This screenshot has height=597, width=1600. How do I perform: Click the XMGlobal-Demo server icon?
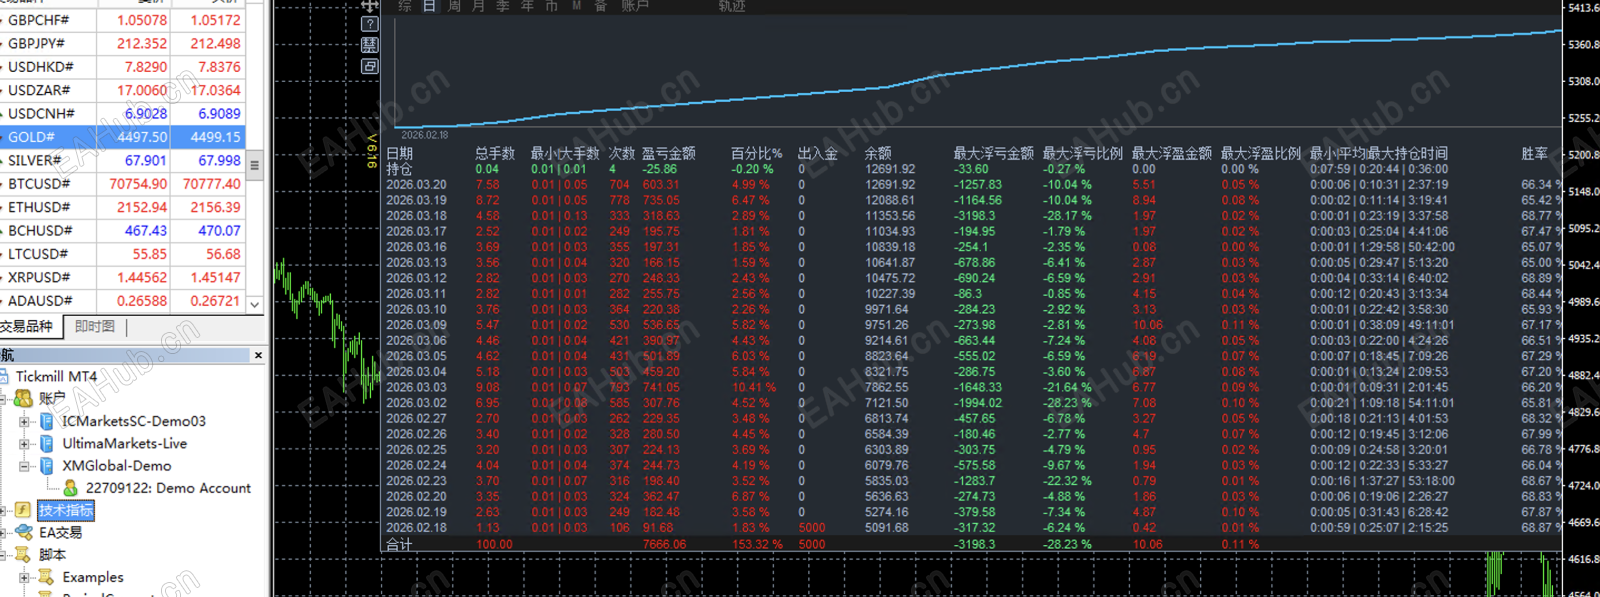pos(47,466)
